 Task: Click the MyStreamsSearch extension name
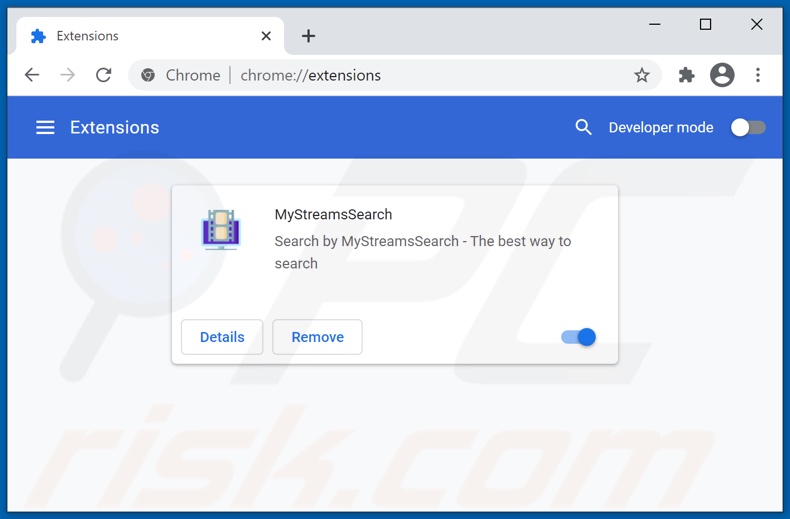pyautogui.click(x=333, y=215)
